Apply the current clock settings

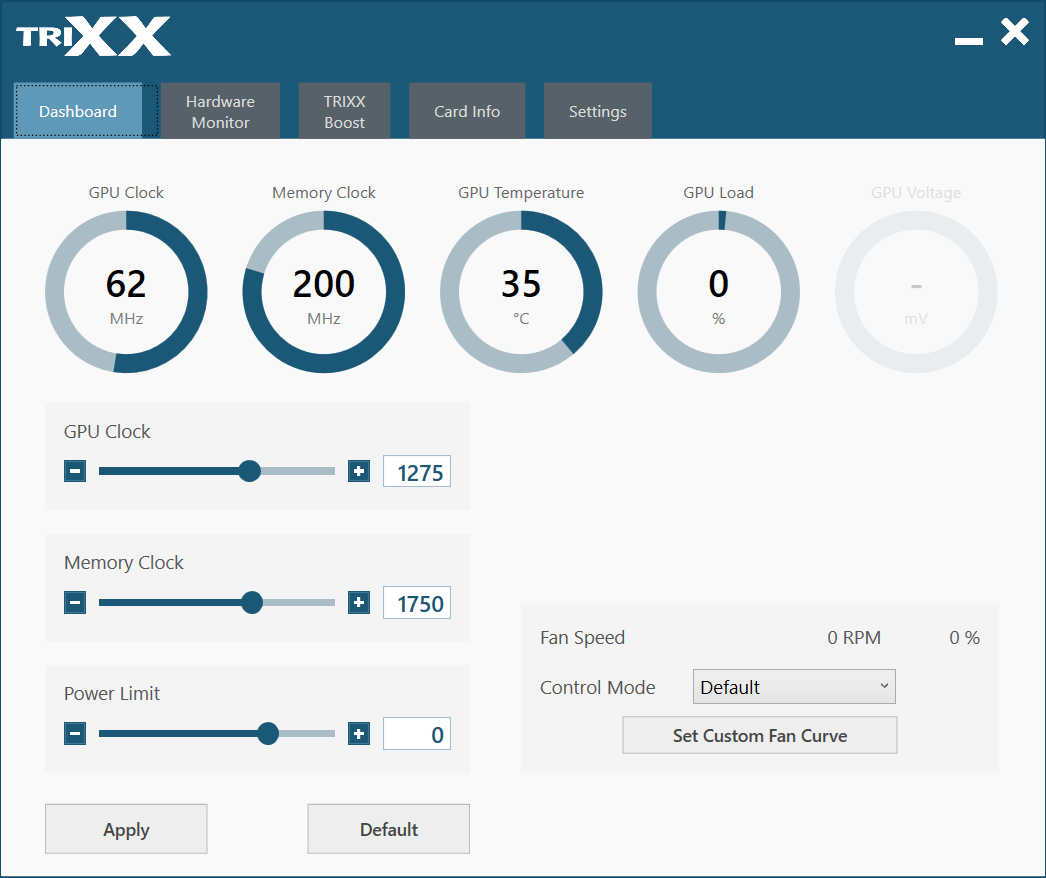[x=126, y=829]
